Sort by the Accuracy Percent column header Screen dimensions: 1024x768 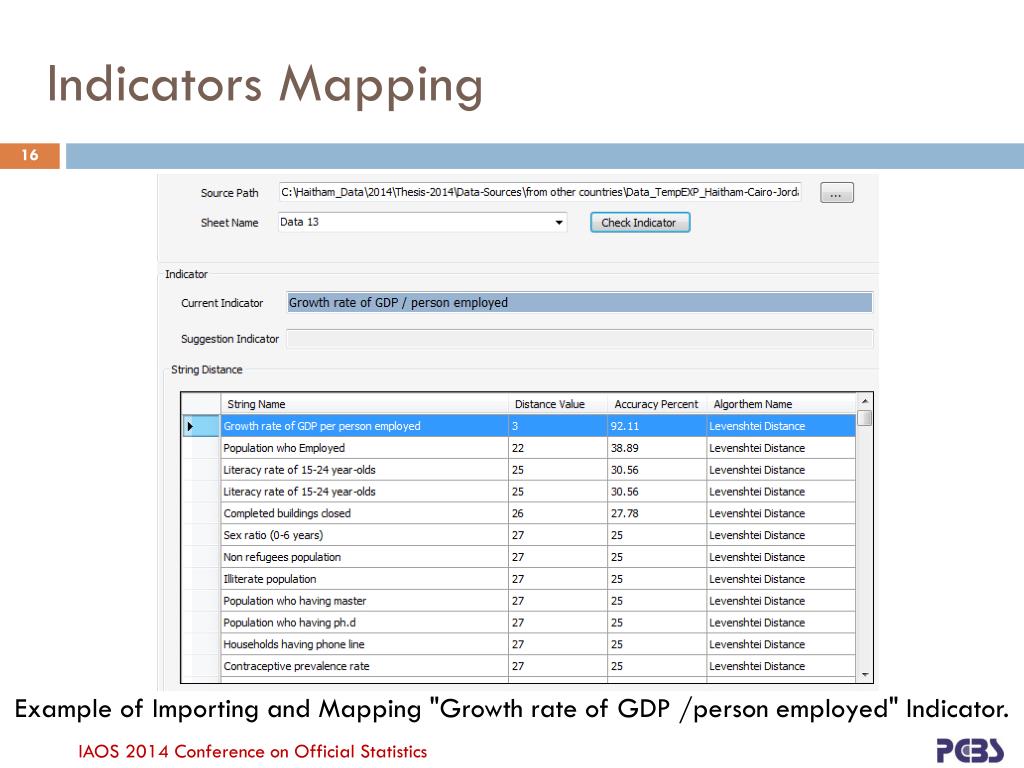(x=657, y=404)
